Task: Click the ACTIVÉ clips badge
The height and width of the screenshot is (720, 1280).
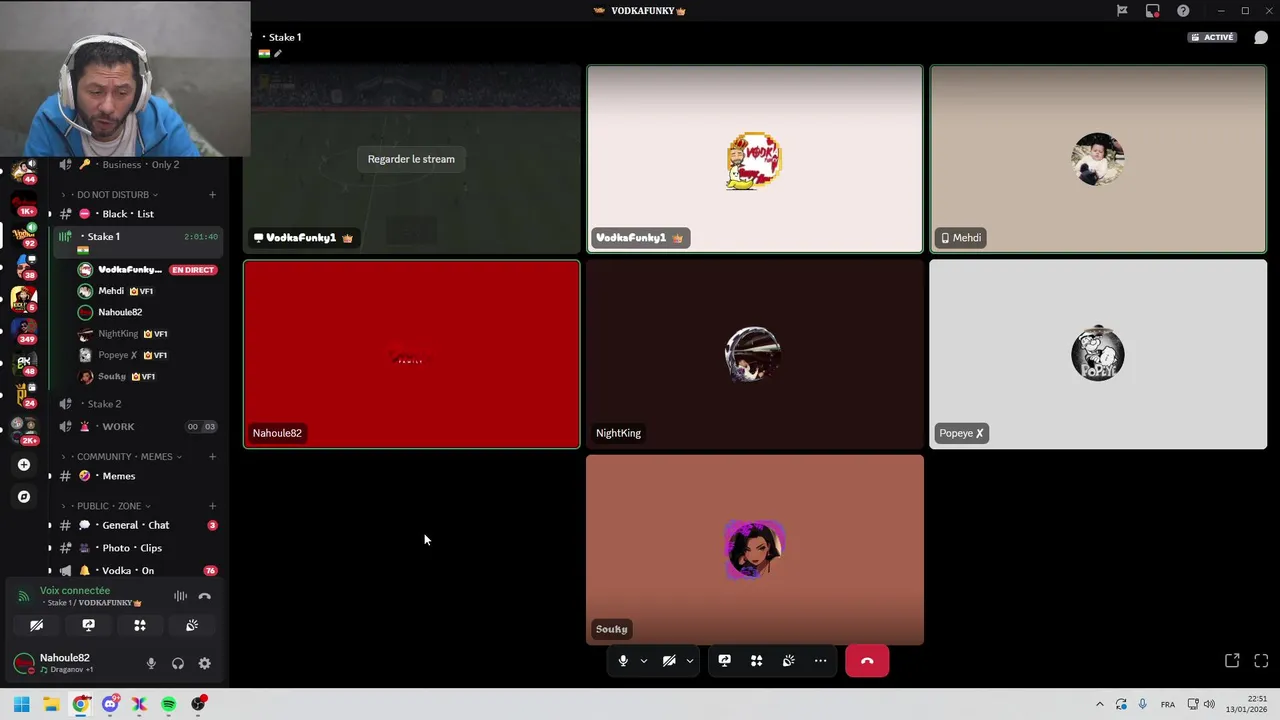Action: click(x=1212, y=37)
